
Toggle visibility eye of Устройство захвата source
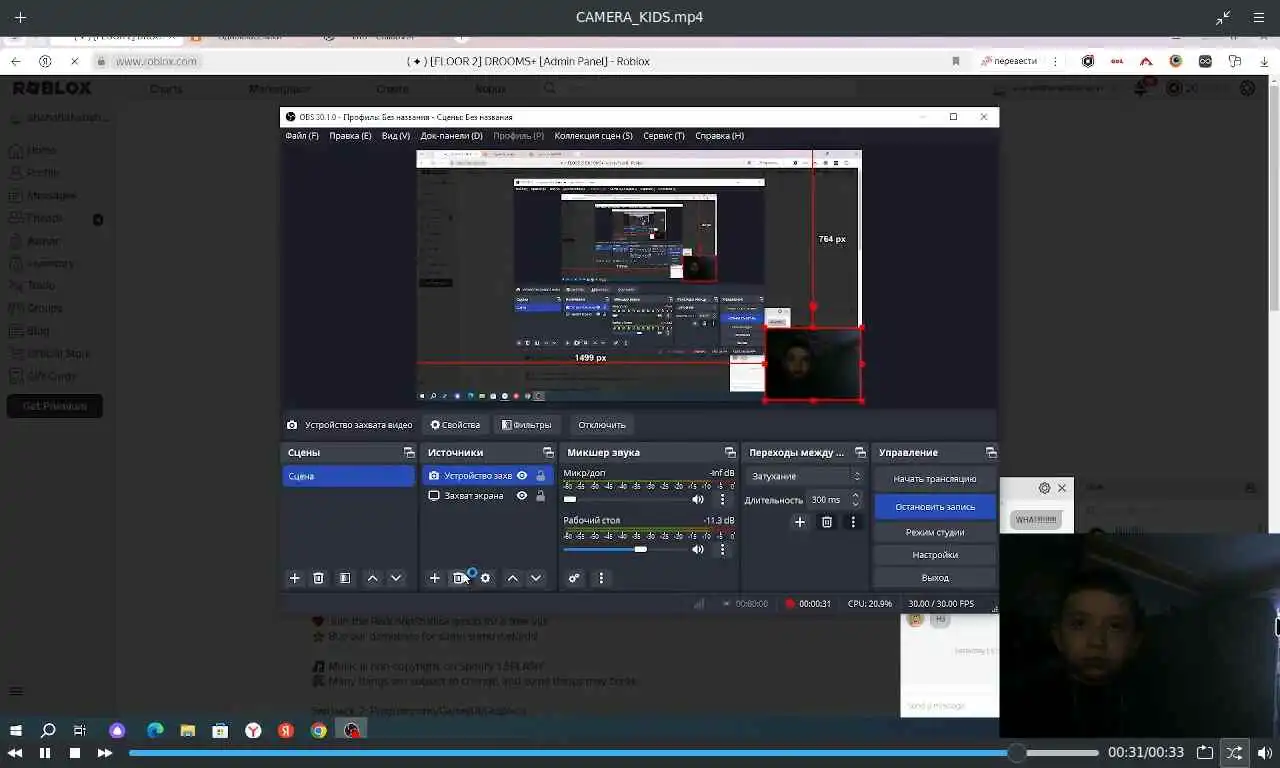[522, 476]
